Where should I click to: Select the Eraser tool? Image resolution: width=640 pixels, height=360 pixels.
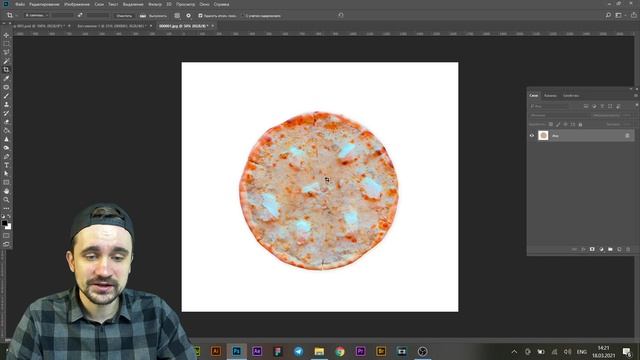pos(6,122)
